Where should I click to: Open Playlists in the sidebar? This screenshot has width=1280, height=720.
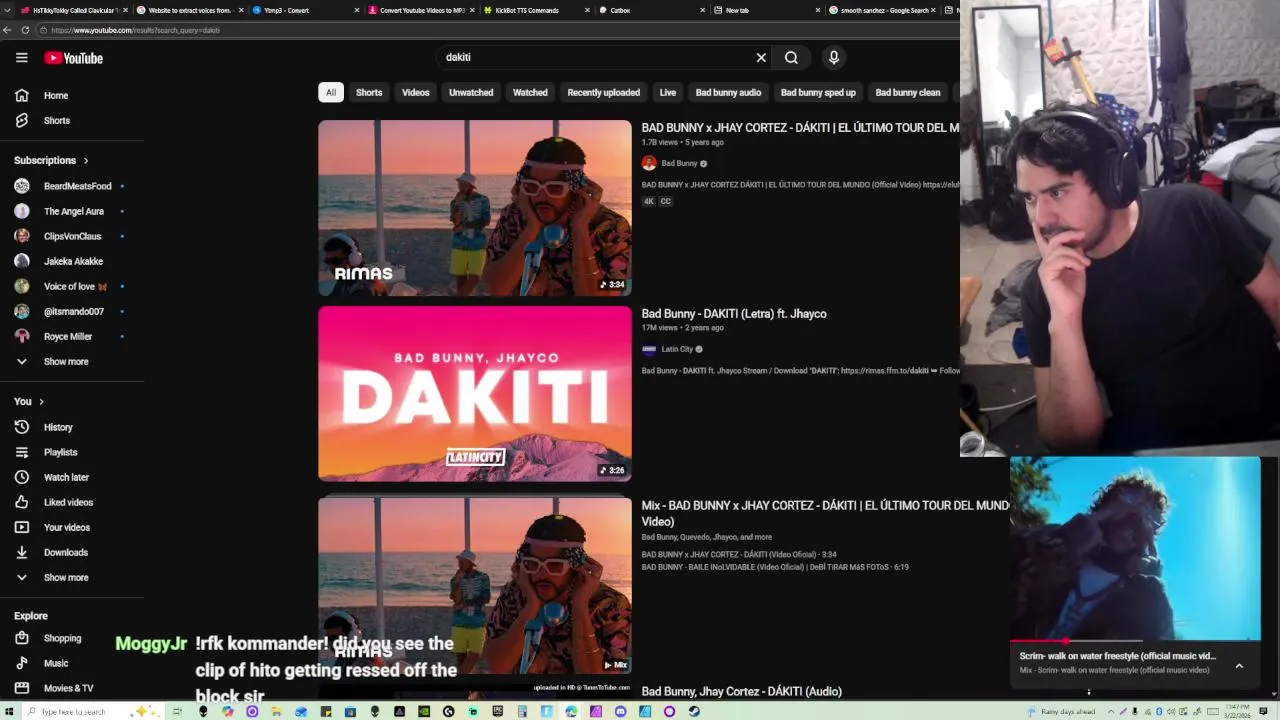point(60,452)
